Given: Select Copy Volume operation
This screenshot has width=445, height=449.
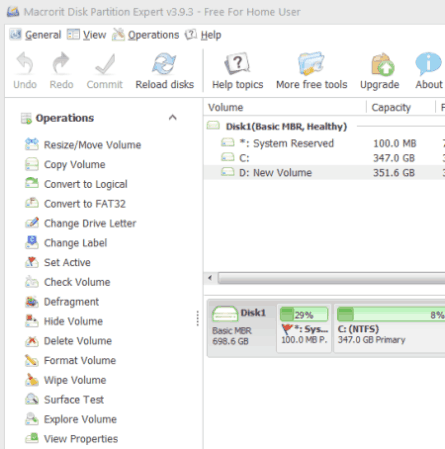Looking at the screenshot, I should pos(65,164).
